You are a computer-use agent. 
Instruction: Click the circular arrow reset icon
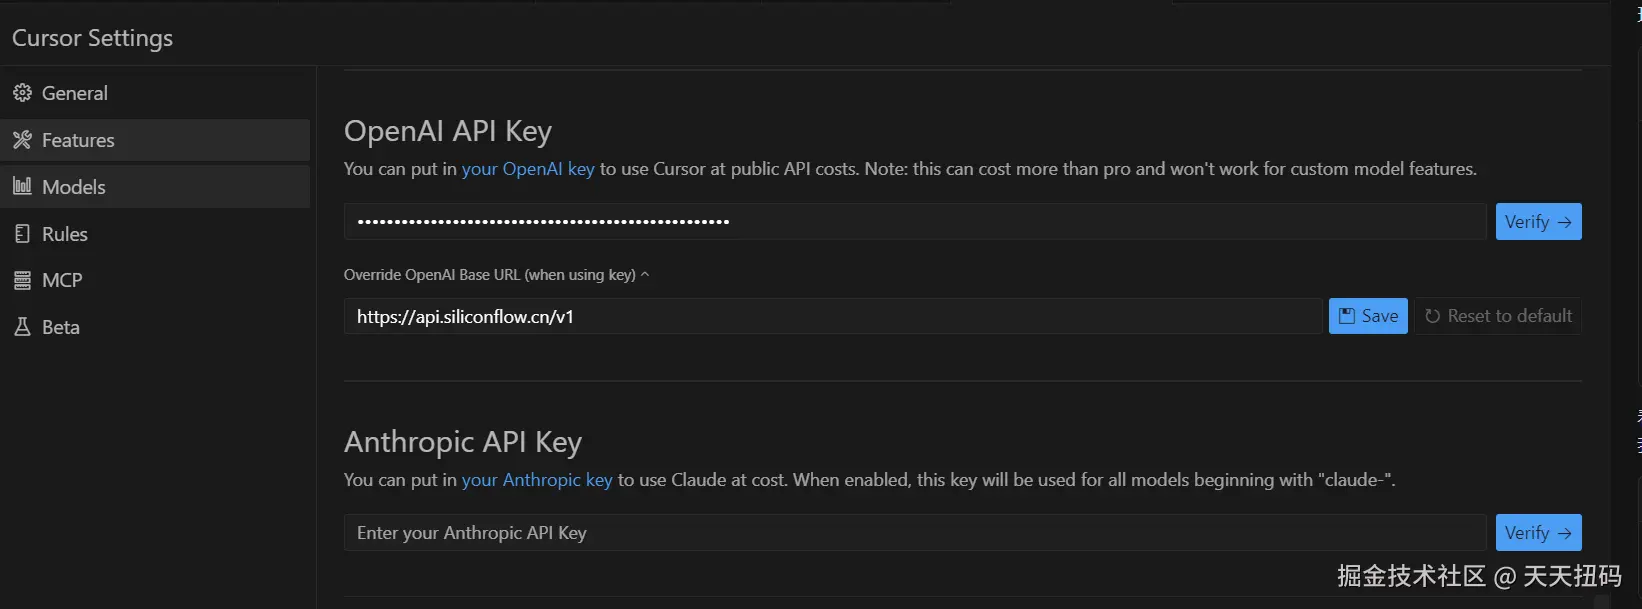click(x=1432, y=316)
